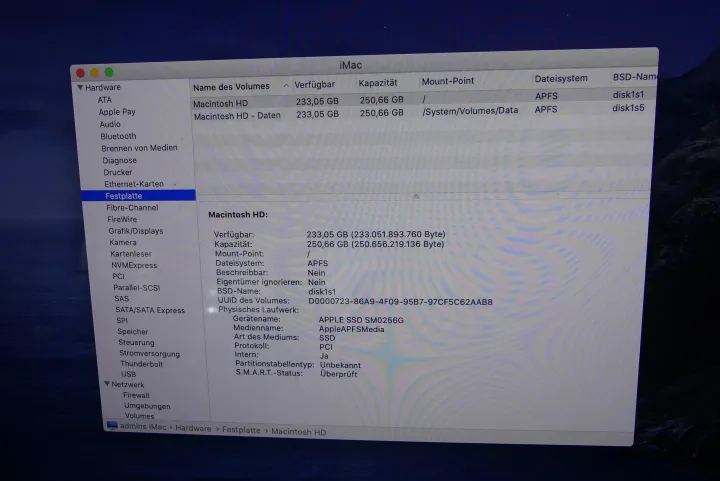Select Steuerung in the sidebar

pyautogui.click(x=136, y=342)
